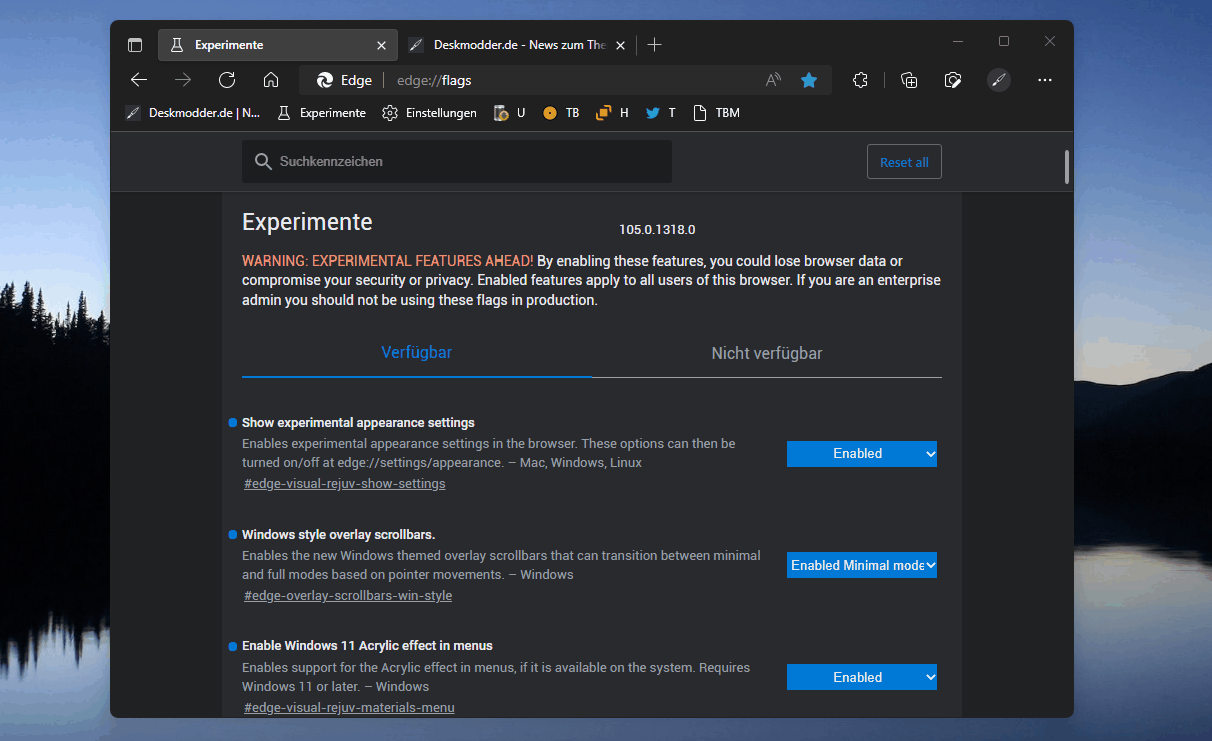Open the Twitter T bookmark
This screenshot has height=741, width=1212.
pos(660,113)
